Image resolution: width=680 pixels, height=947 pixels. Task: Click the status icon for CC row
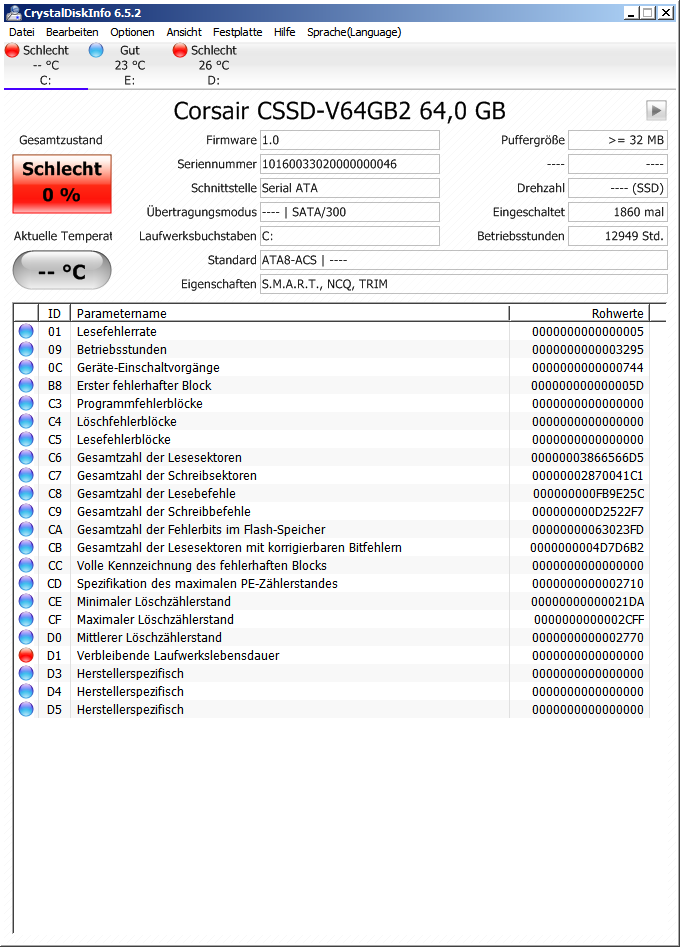[26, 565]
